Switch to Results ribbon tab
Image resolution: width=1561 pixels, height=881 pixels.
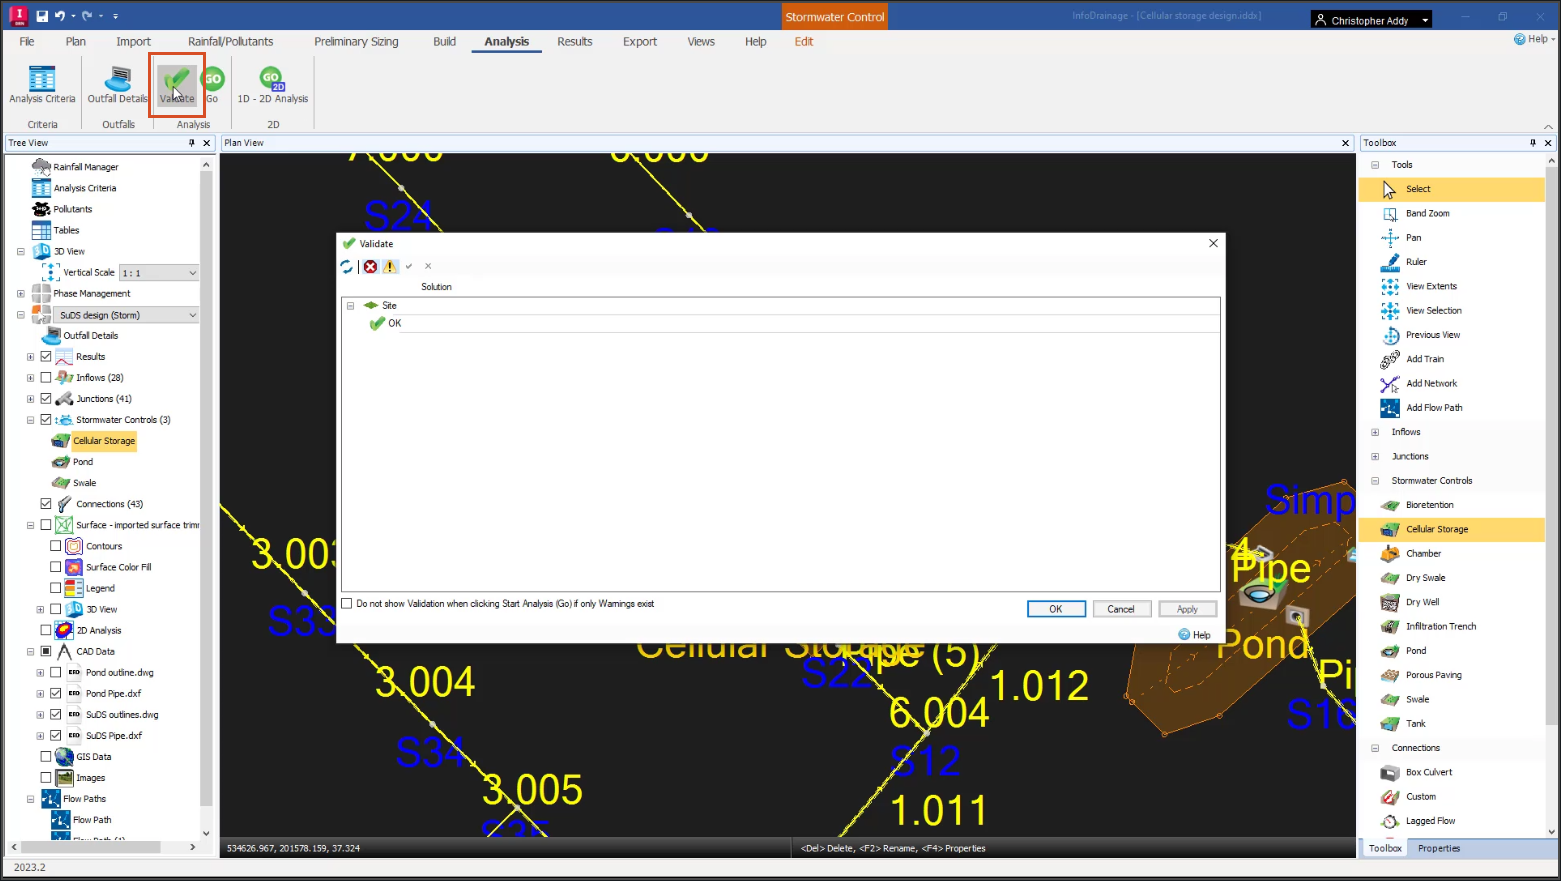575,42
